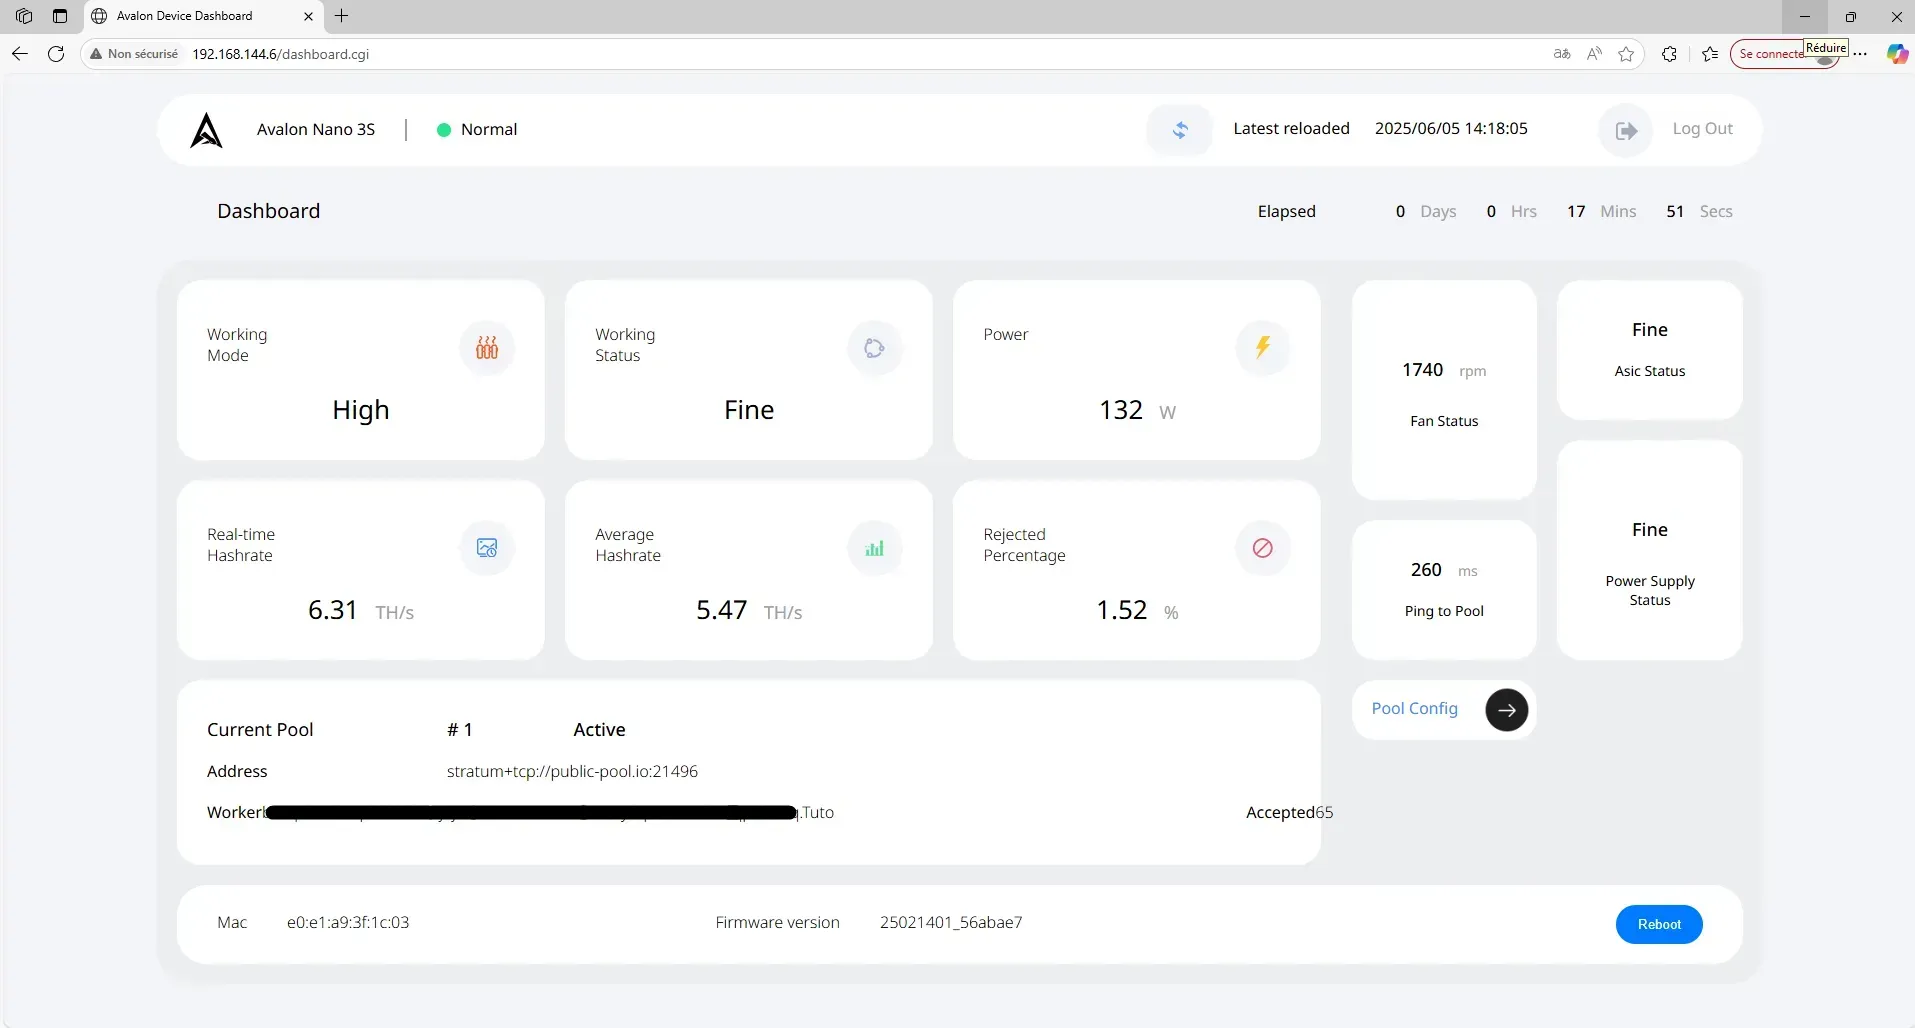Click the Log Out text link
This screenshot has height=1028, width=1915.
1702,129
